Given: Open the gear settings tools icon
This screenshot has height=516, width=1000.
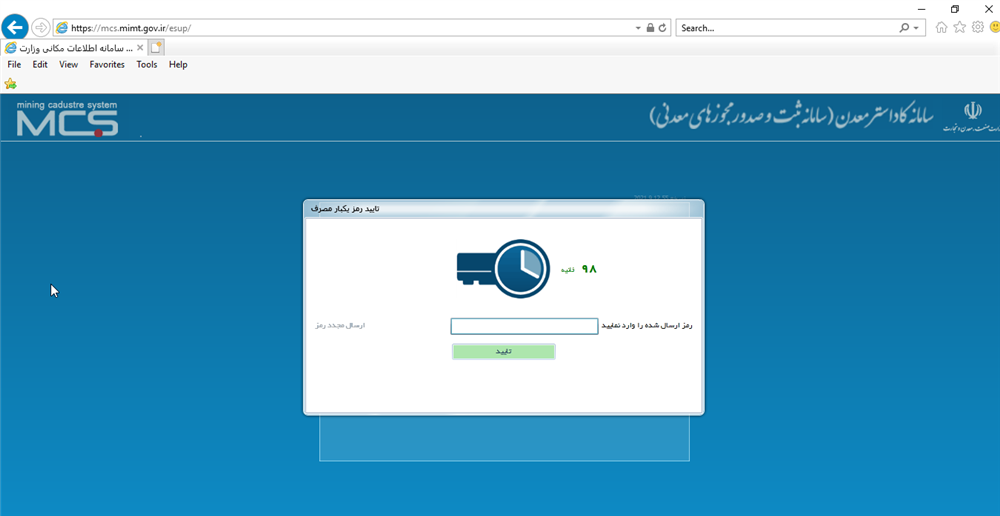Looking at the screenshot, I should [x=977, y=27].
